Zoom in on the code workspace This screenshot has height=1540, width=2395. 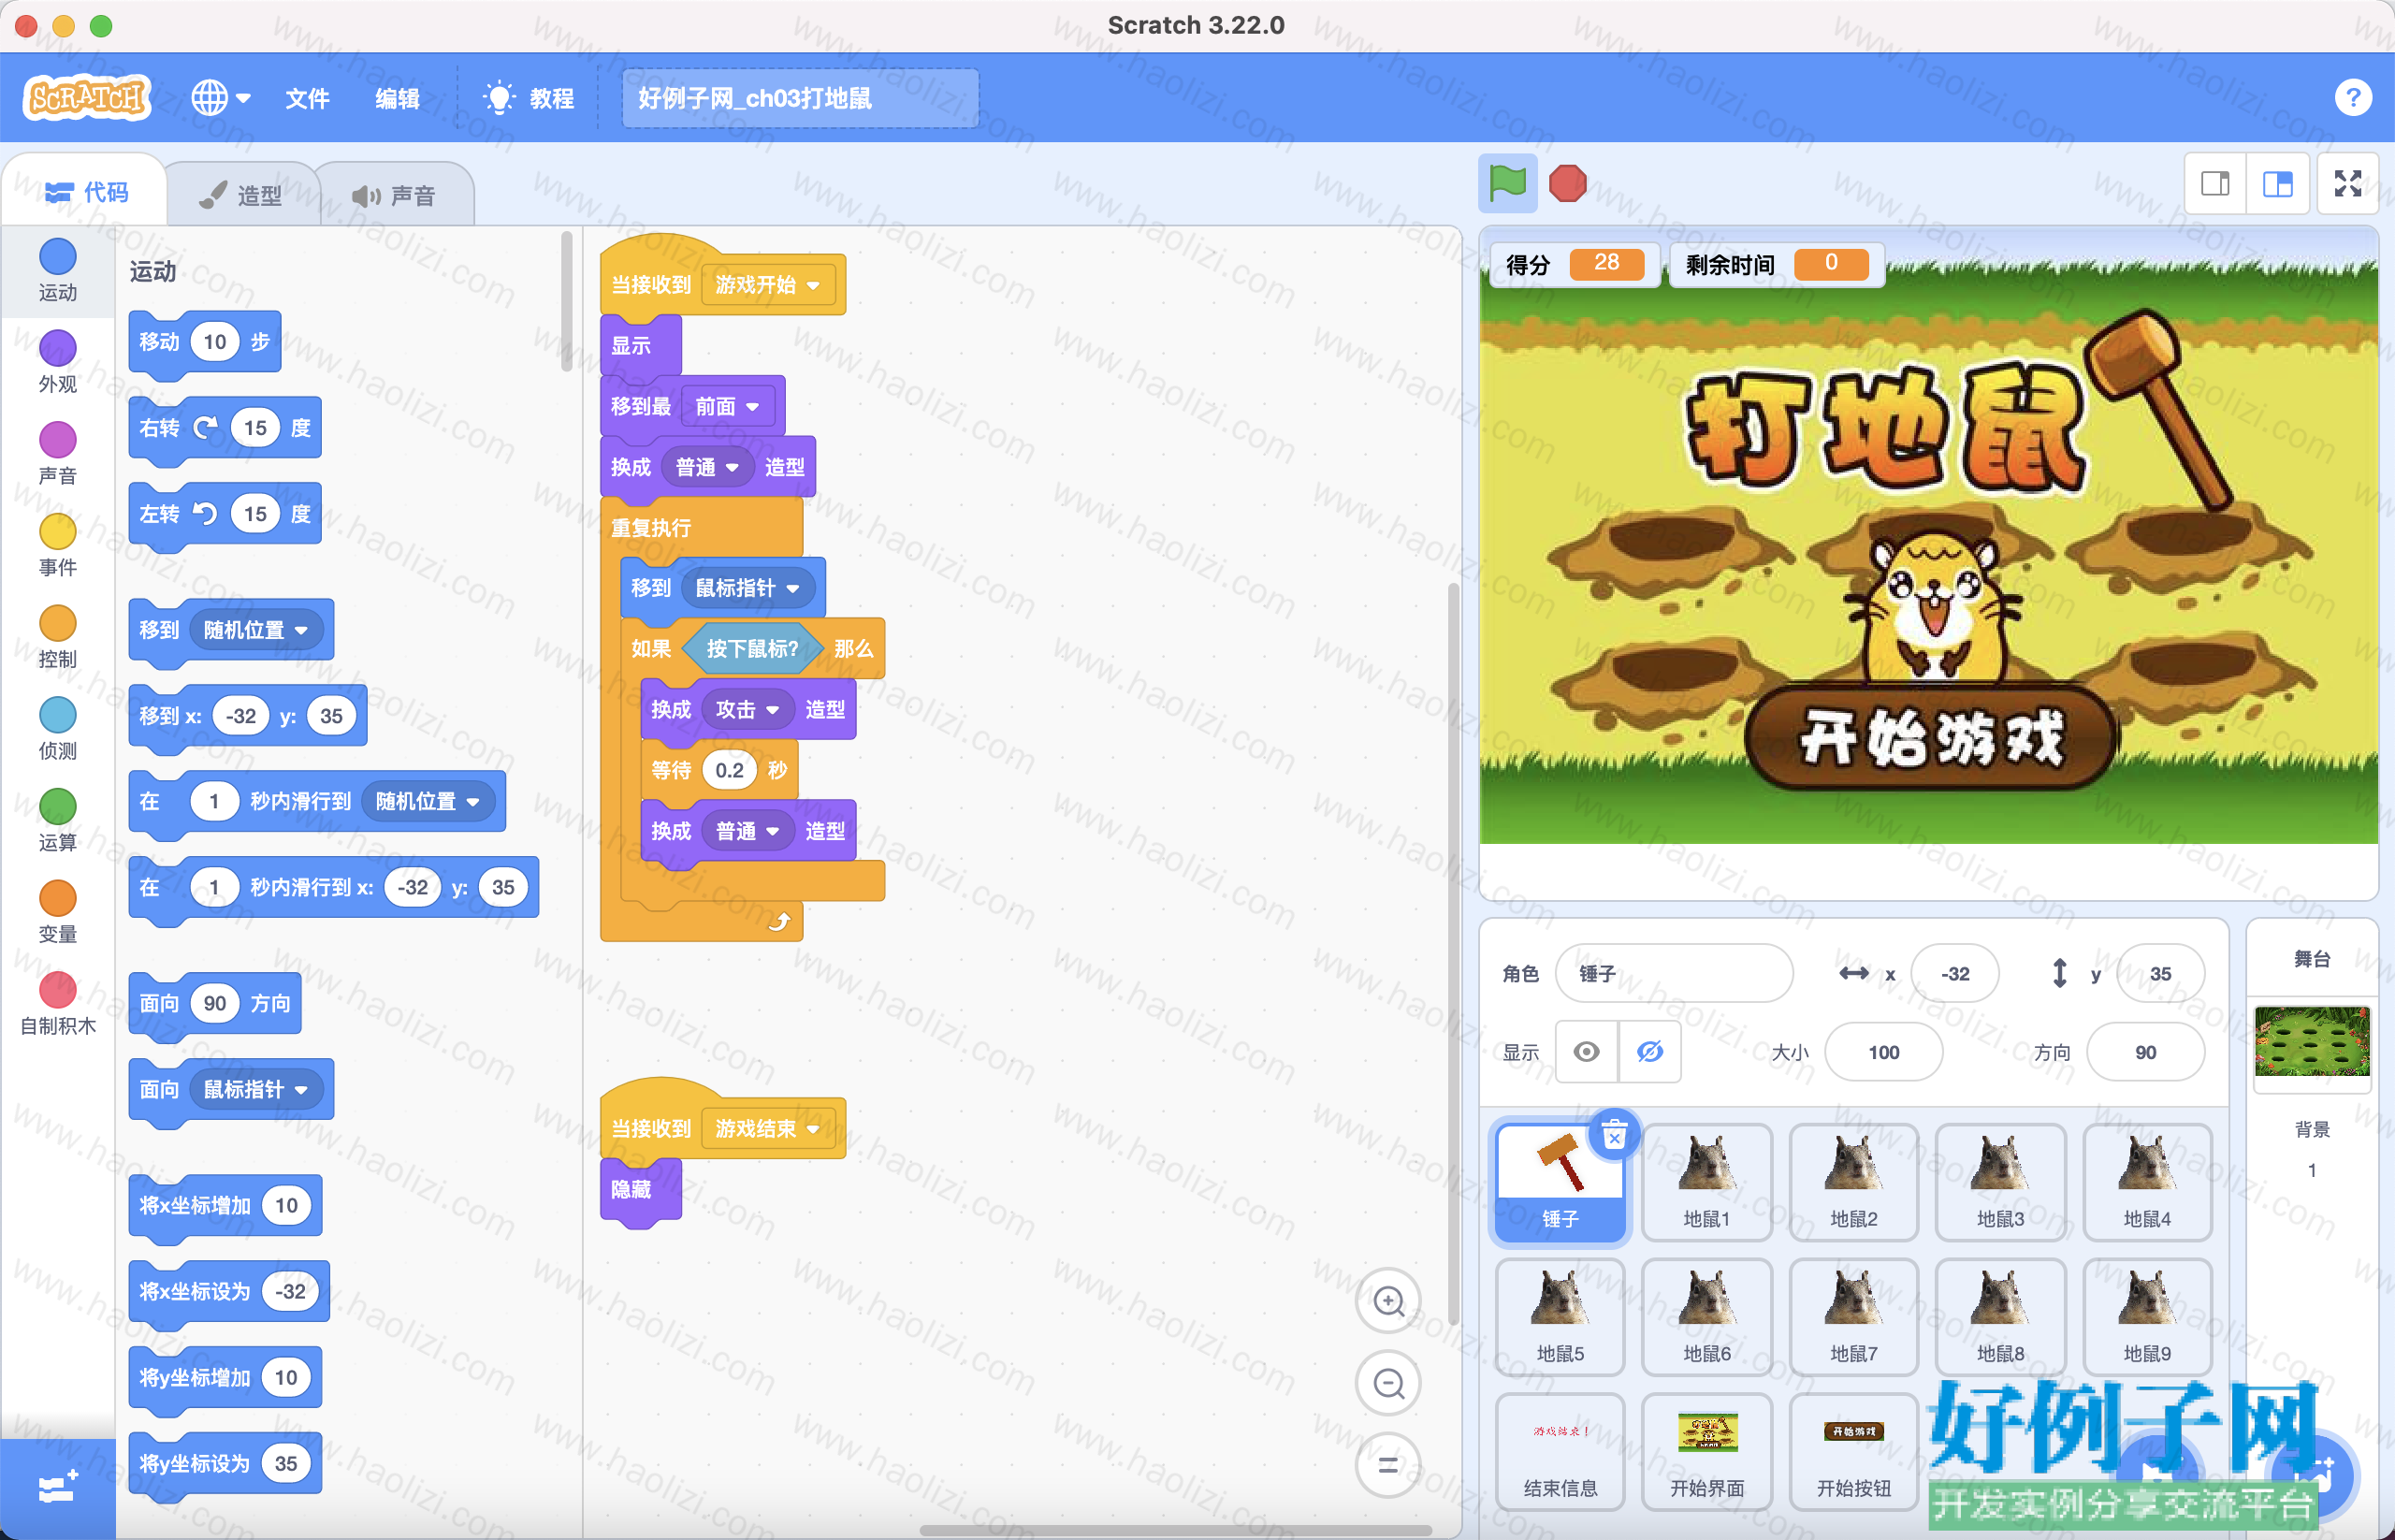[x=1388, y=1301]
